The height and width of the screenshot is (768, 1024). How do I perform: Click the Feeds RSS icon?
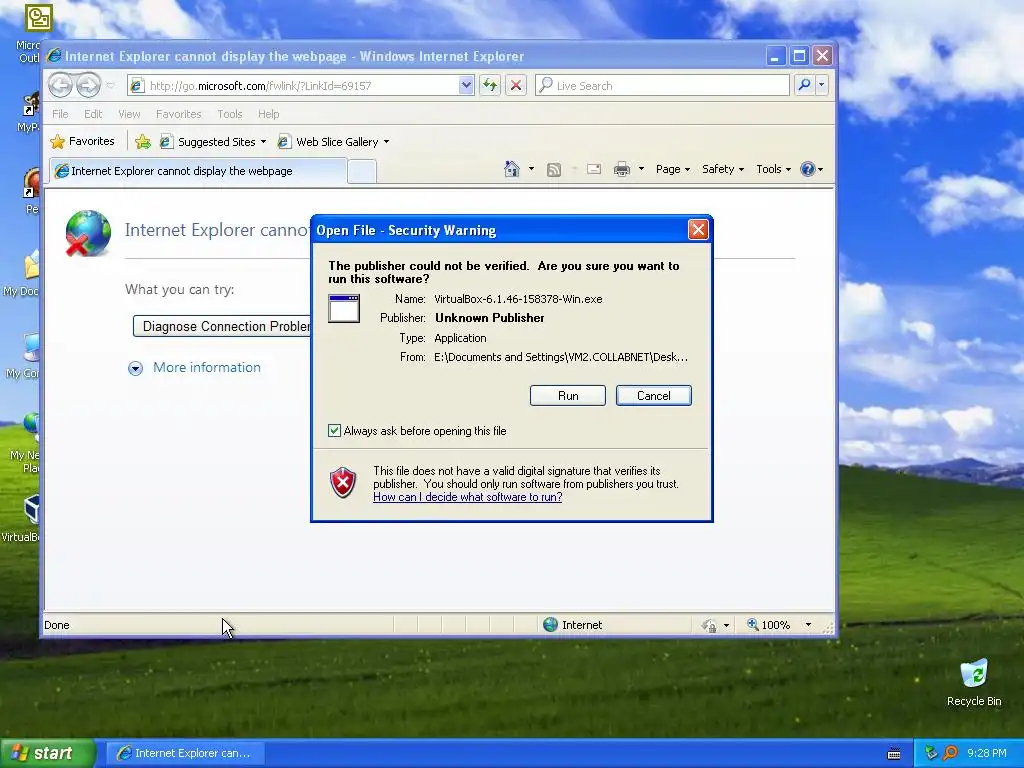[554, 170]
